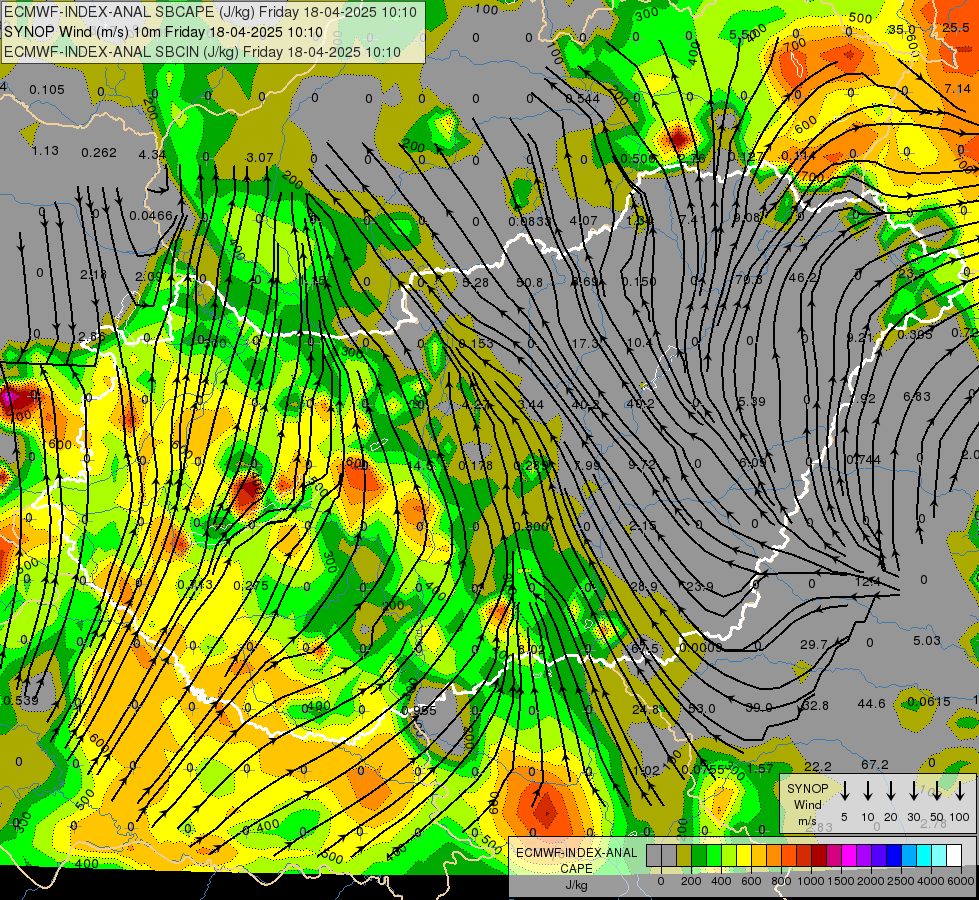The image size is (979, 900).
Task: Click the station value 0.0466
Action: point(151,215)
